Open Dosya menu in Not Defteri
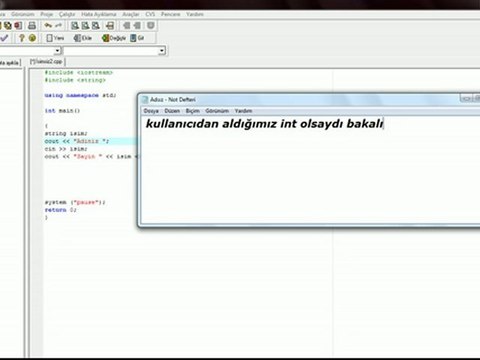The image size is (480, 360). point(151,111)
